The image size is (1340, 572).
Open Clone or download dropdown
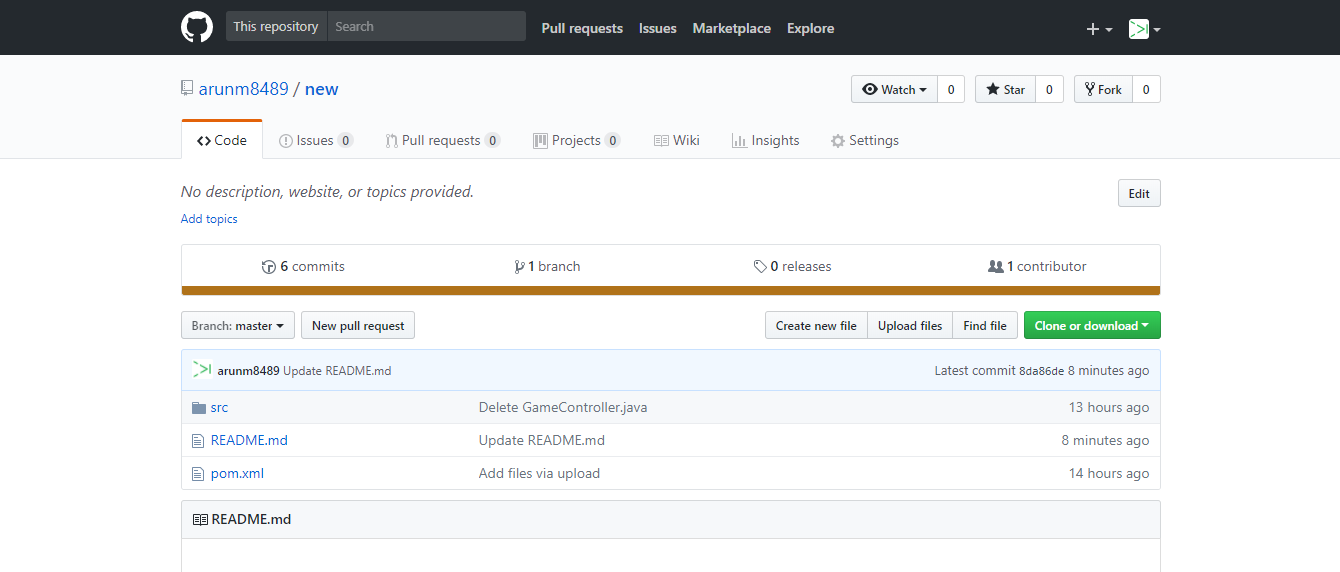(x=1092, y=325)
